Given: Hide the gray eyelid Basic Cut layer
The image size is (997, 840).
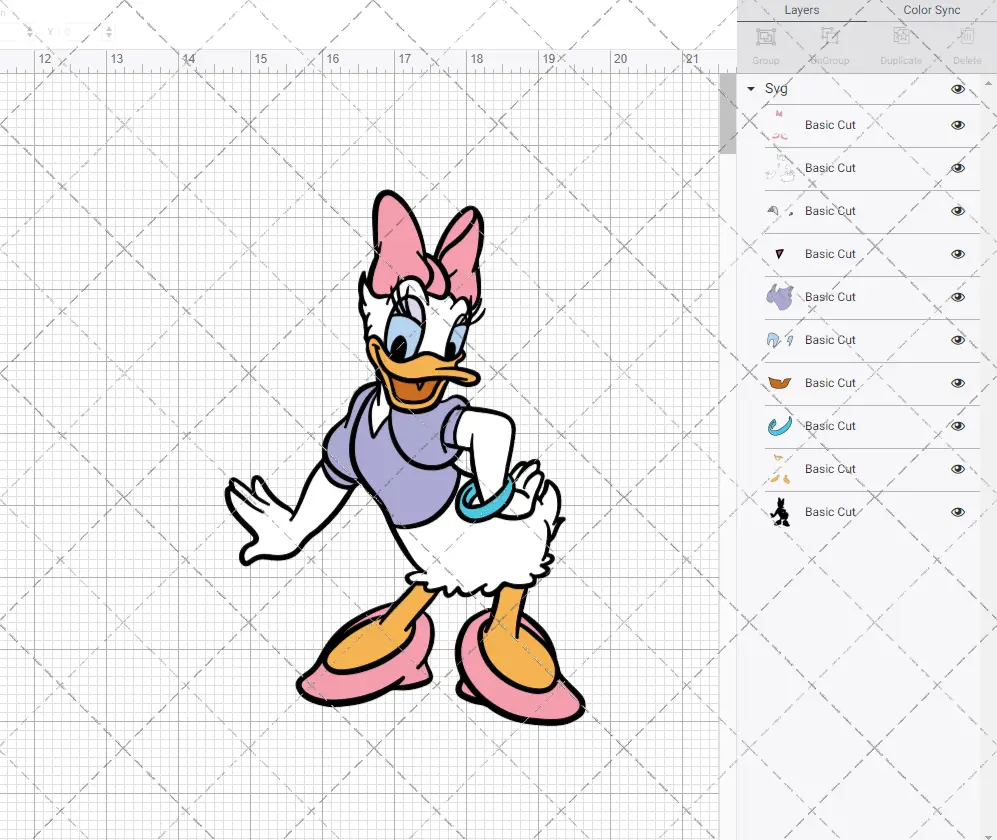Looking at the screenshot, I should (x=958, y=211).
